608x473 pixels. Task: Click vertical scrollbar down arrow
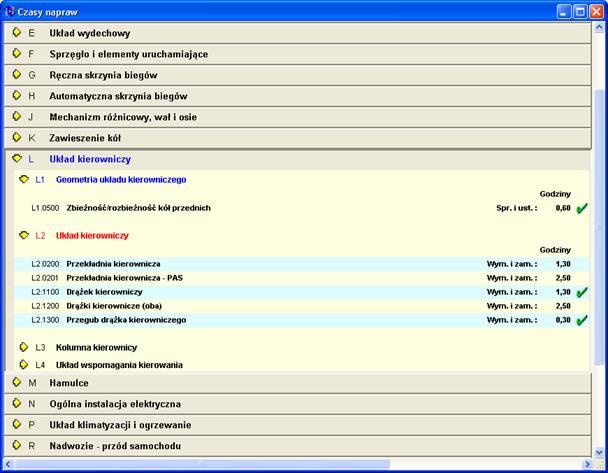point(599,452)
